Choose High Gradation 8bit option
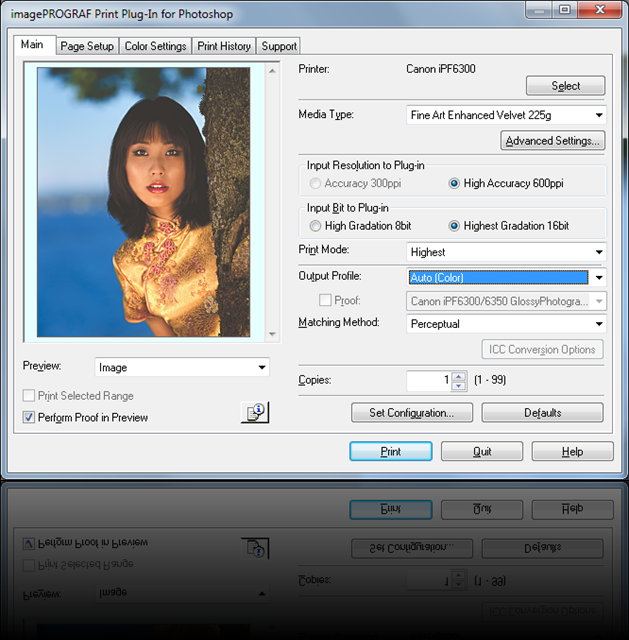629x640 pixels. (x=315, y=226)
